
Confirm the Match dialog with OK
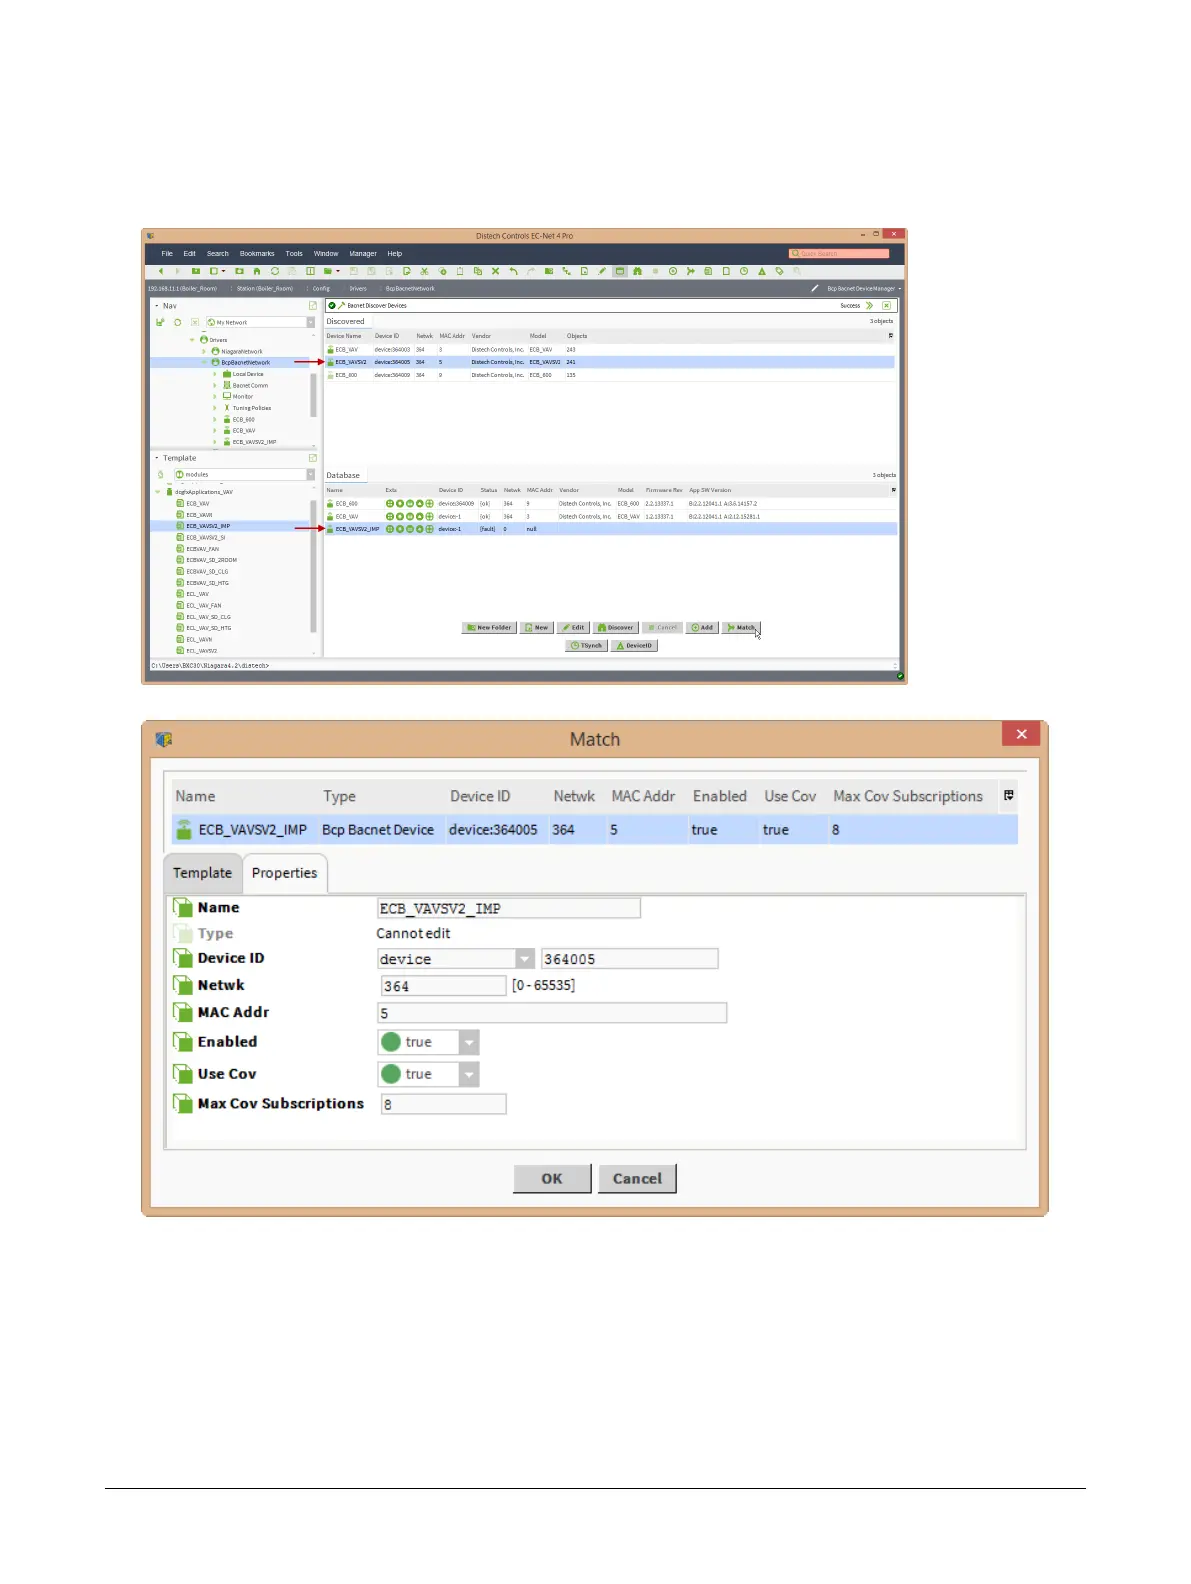[x=552, y=1178]
